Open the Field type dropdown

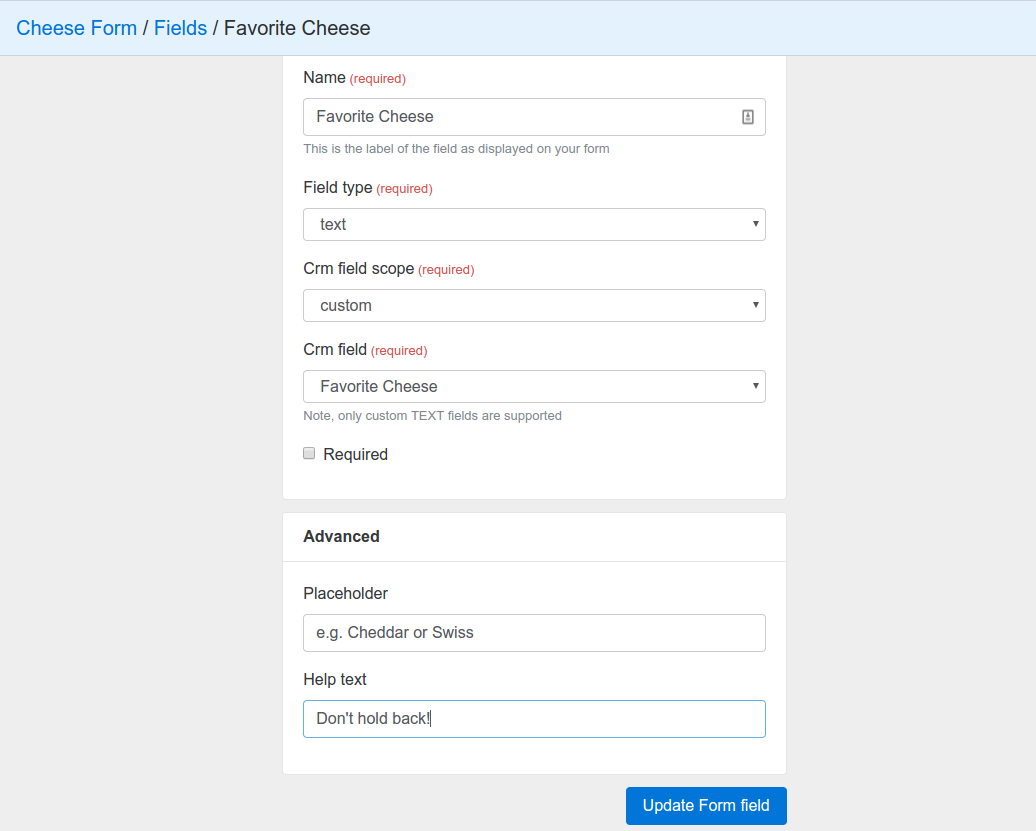tap(534, 225)
